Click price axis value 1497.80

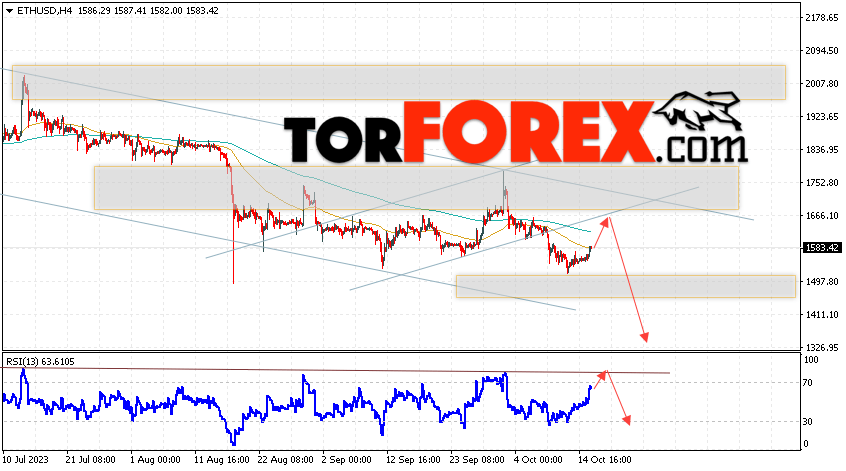click(822, 282)
